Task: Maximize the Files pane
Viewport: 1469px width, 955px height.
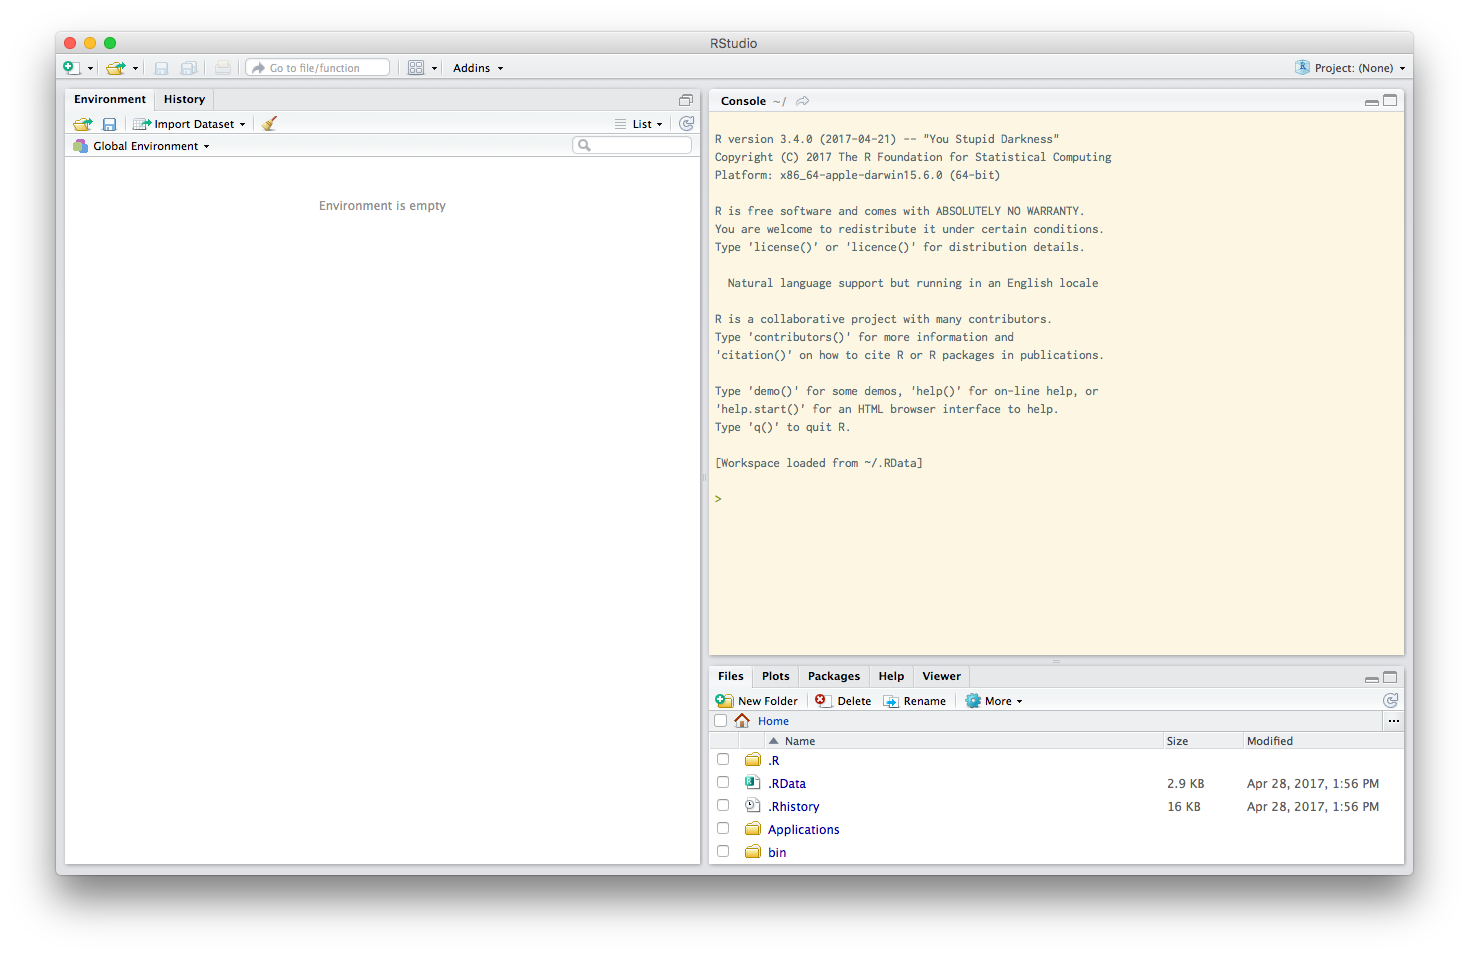Action: [1390, 677]
